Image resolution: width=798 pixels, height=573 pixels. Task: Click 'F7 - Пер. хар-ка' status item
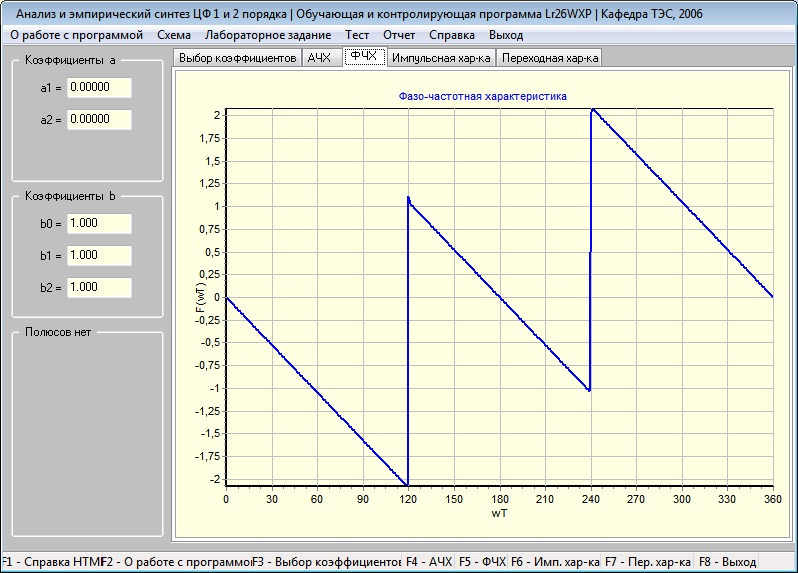point(647,562)
